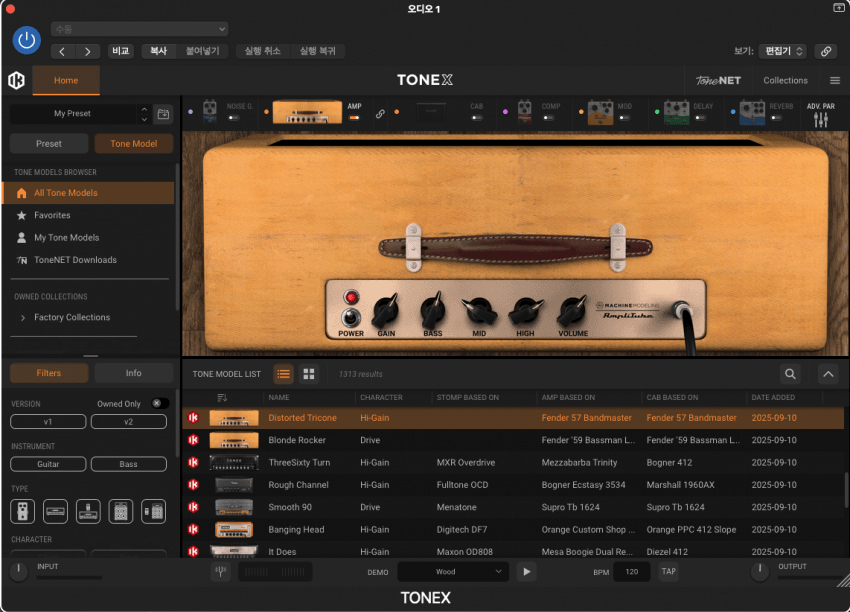This screenshot has width=850, height=612.
Task: Go to previous preset arrow
Action: (62, 51)
